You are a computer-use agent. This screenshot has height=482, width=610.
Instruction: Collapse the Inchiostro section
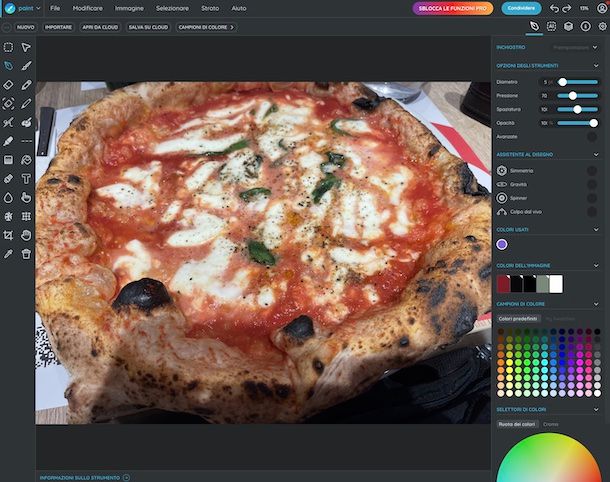(595, 47)
